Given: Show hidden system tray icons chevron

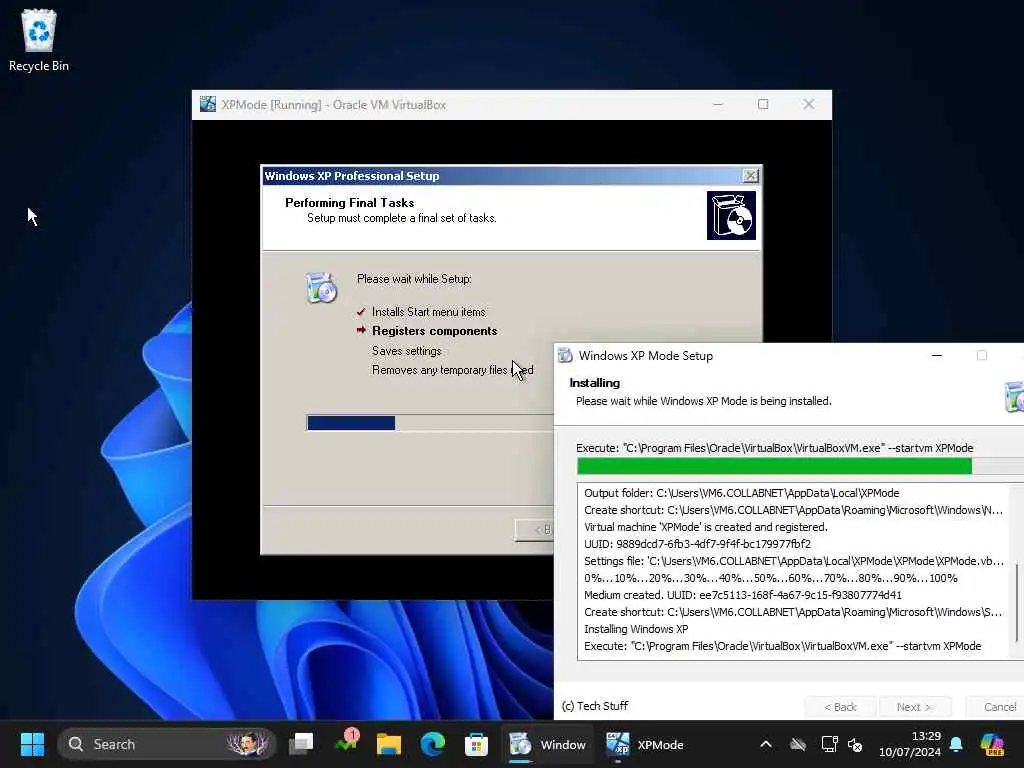Looking at the screenshot, I should coord(766,744).
